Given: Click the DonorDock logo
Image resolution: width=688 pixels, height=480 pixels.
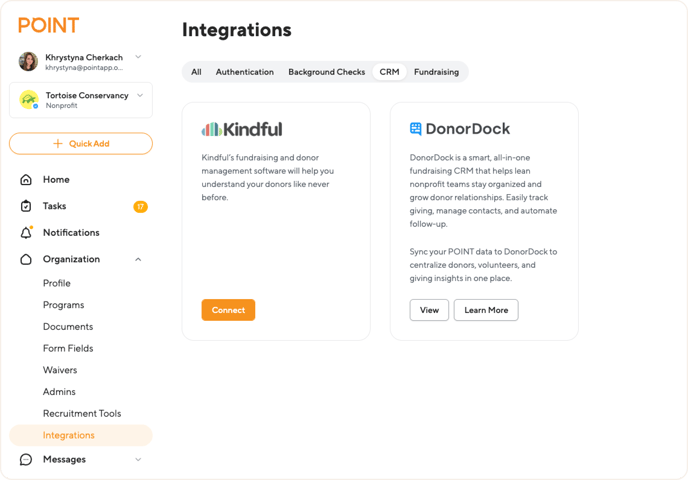Looking at the screenshot, I should coord(460,129).
